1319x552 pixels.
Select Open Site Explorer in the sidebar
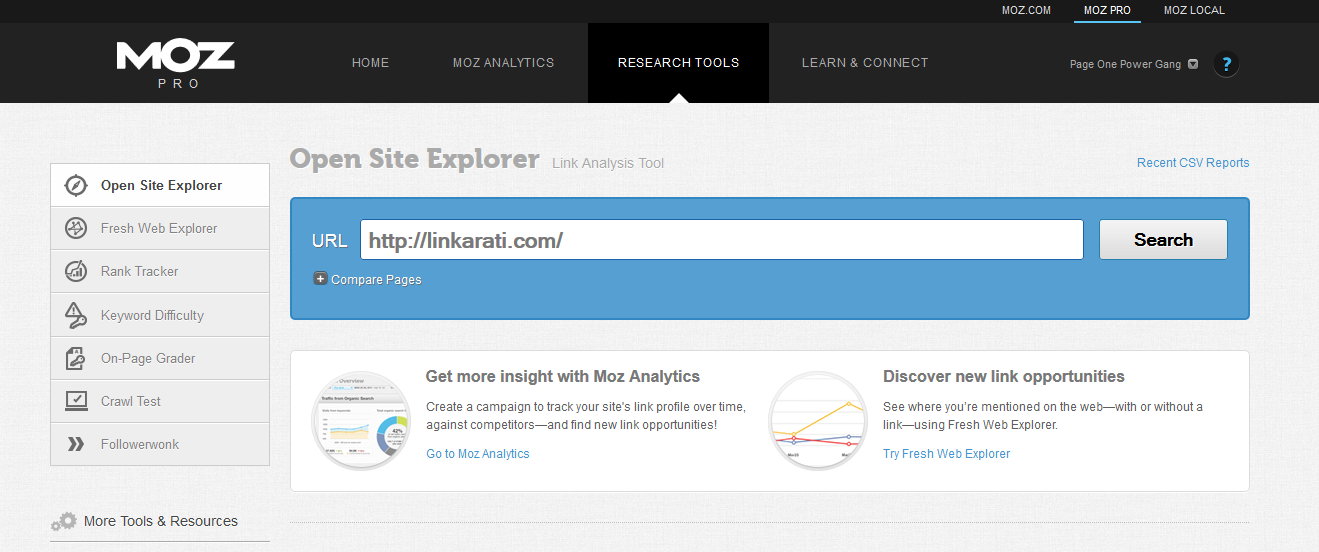(x=160, y=185)
